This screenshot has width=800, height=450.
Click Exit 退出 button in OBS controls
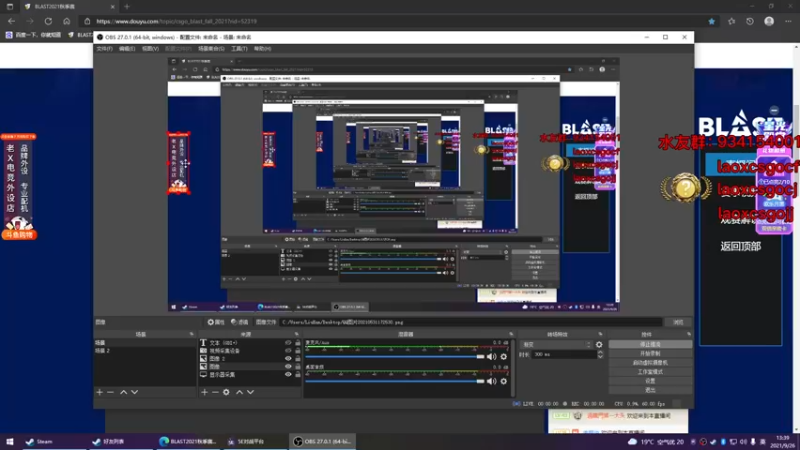pos(650,390)
